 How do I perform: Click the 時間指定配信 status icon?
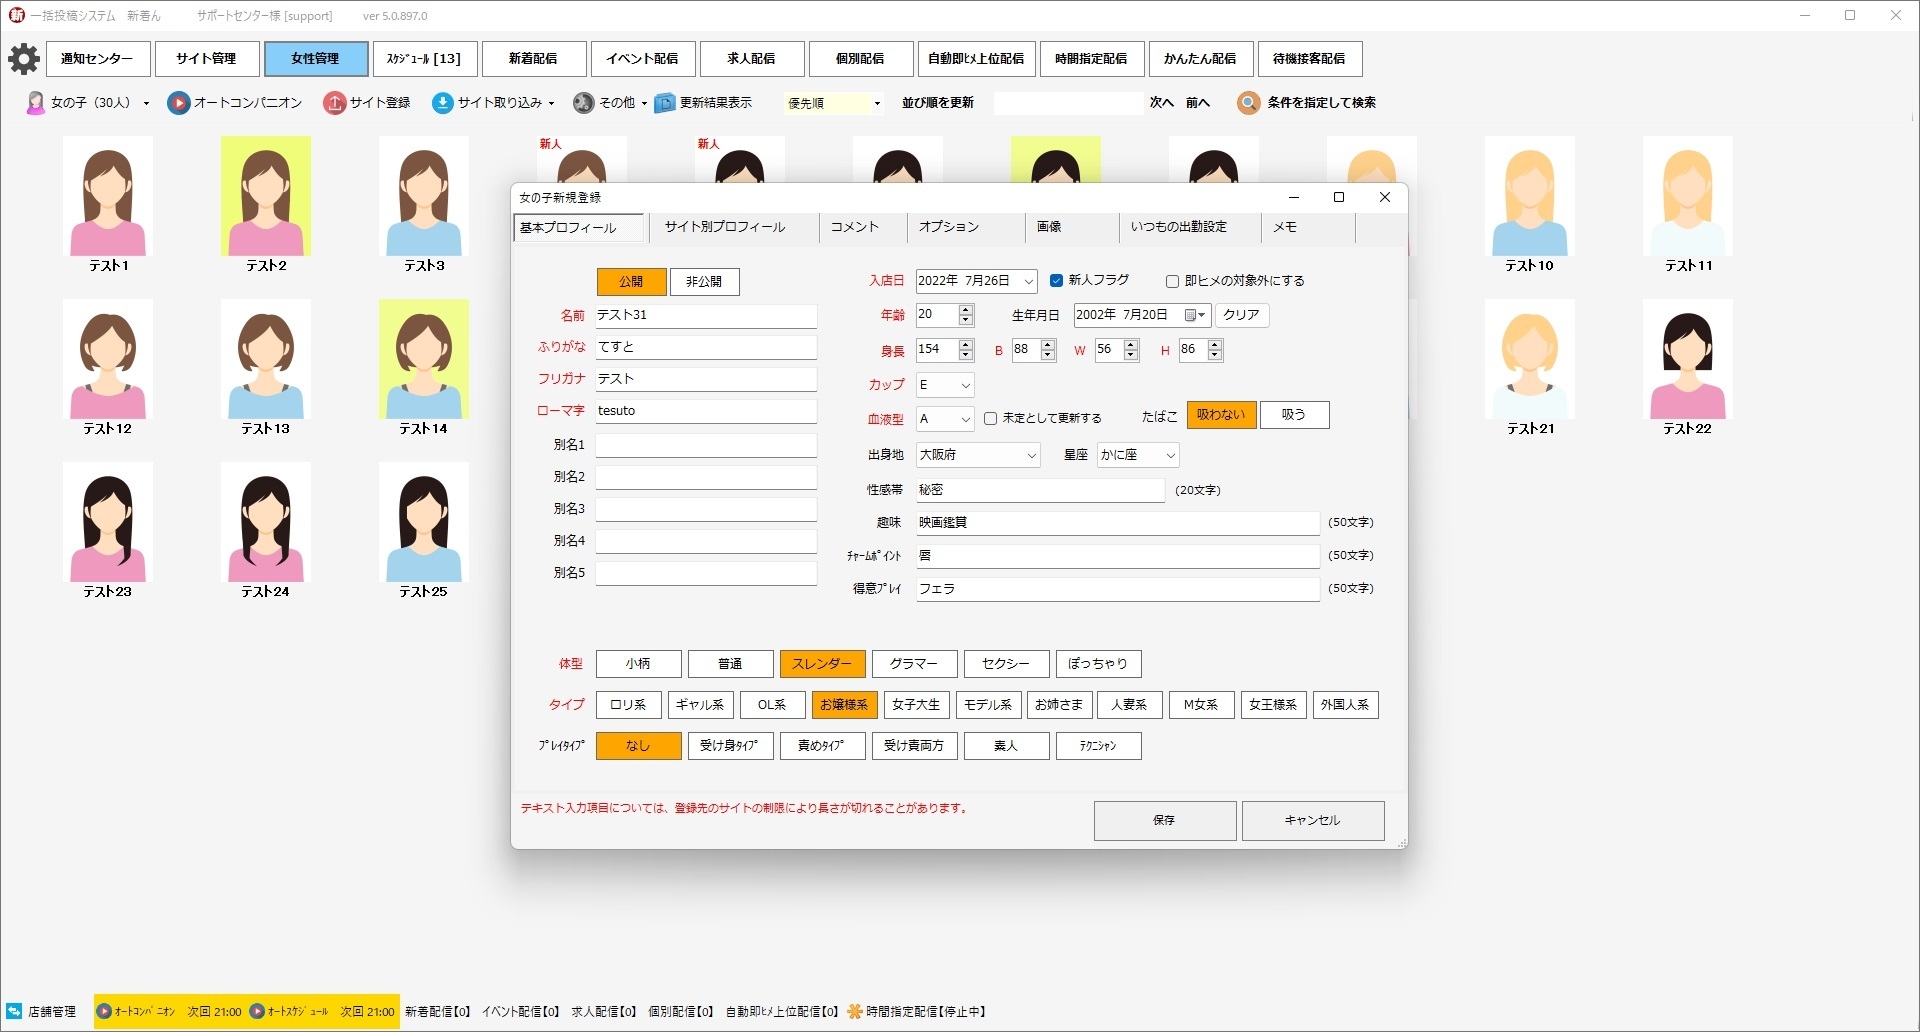click(x=855, y=1011)
